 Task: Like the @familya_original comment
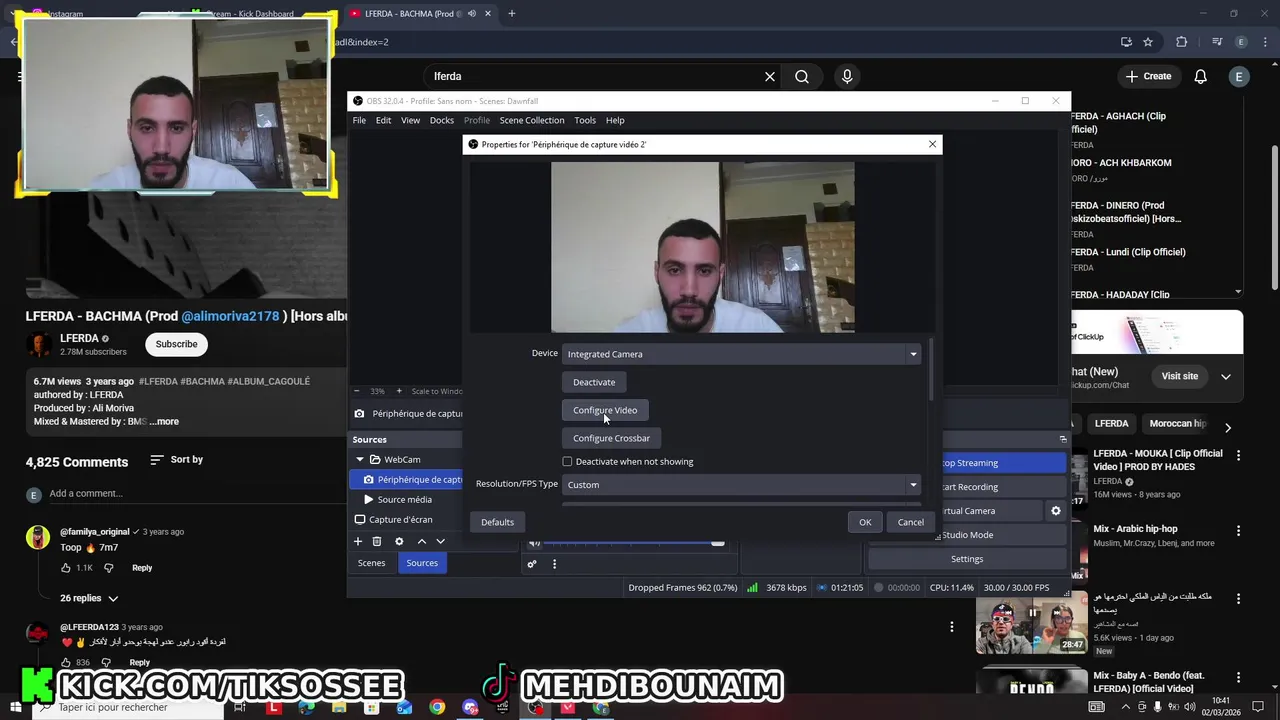(66, 568)
